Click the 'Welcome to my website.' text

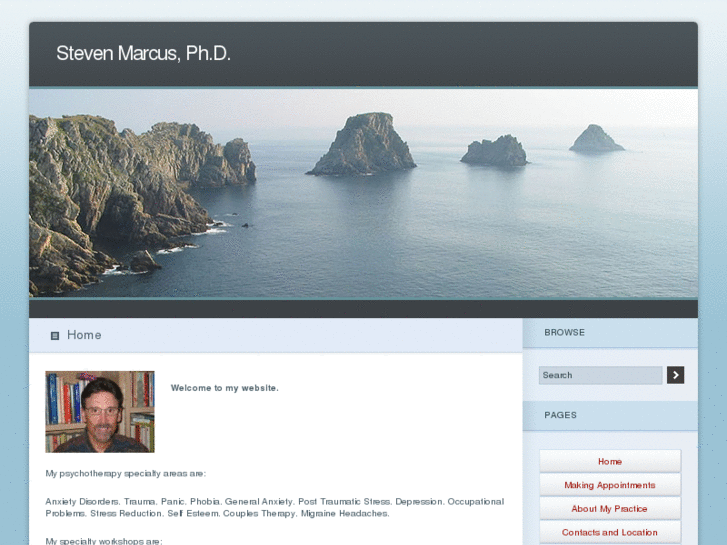pos(224,388)
